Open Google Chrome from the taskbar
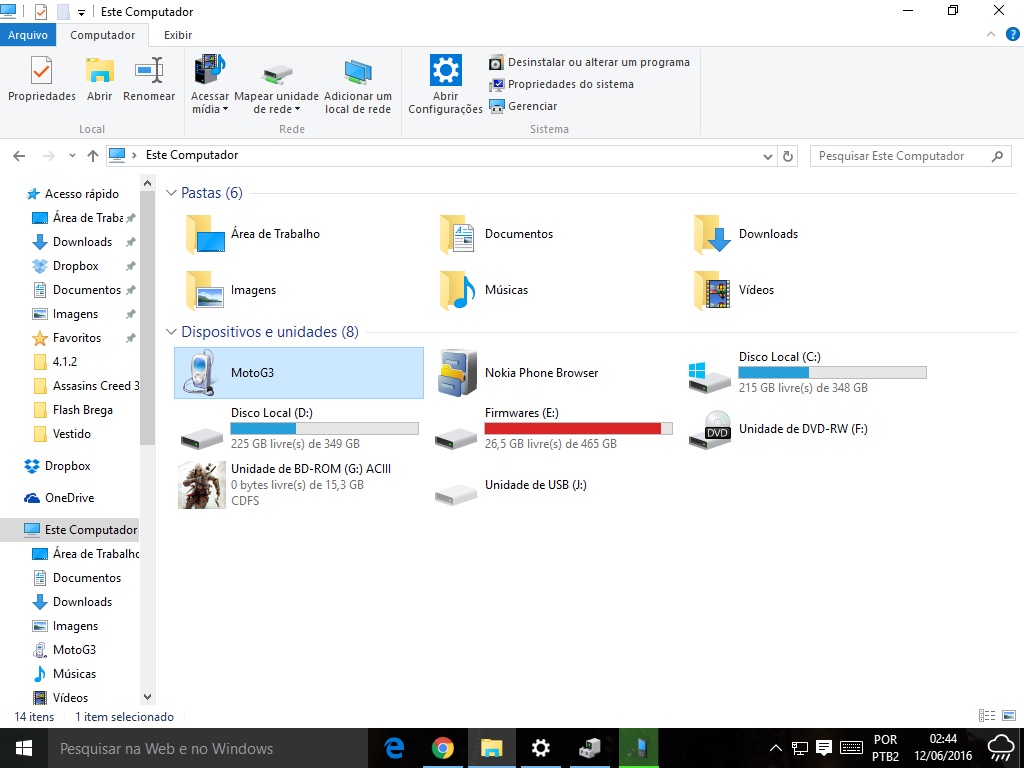Viewport: 1024px width, 768px height. tap(443, 748)
